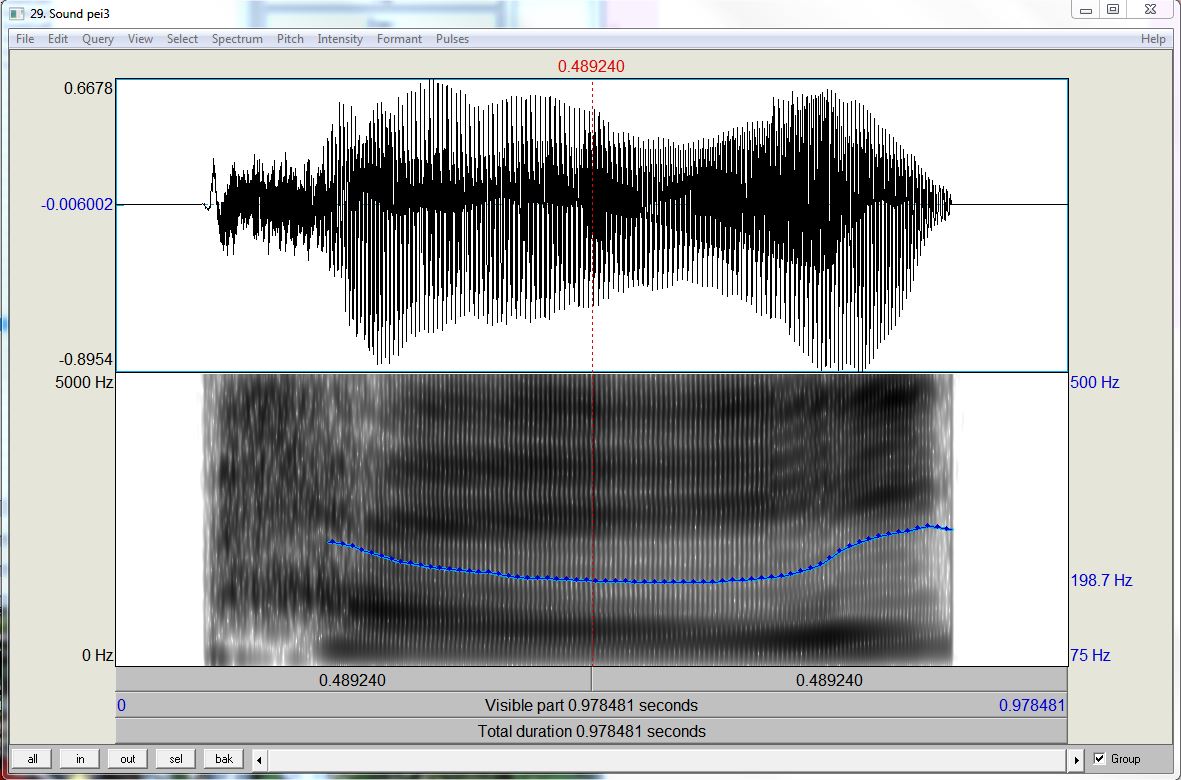
Task: Click the -0.006002 amplitude label
Action: [x=77, y=205]
